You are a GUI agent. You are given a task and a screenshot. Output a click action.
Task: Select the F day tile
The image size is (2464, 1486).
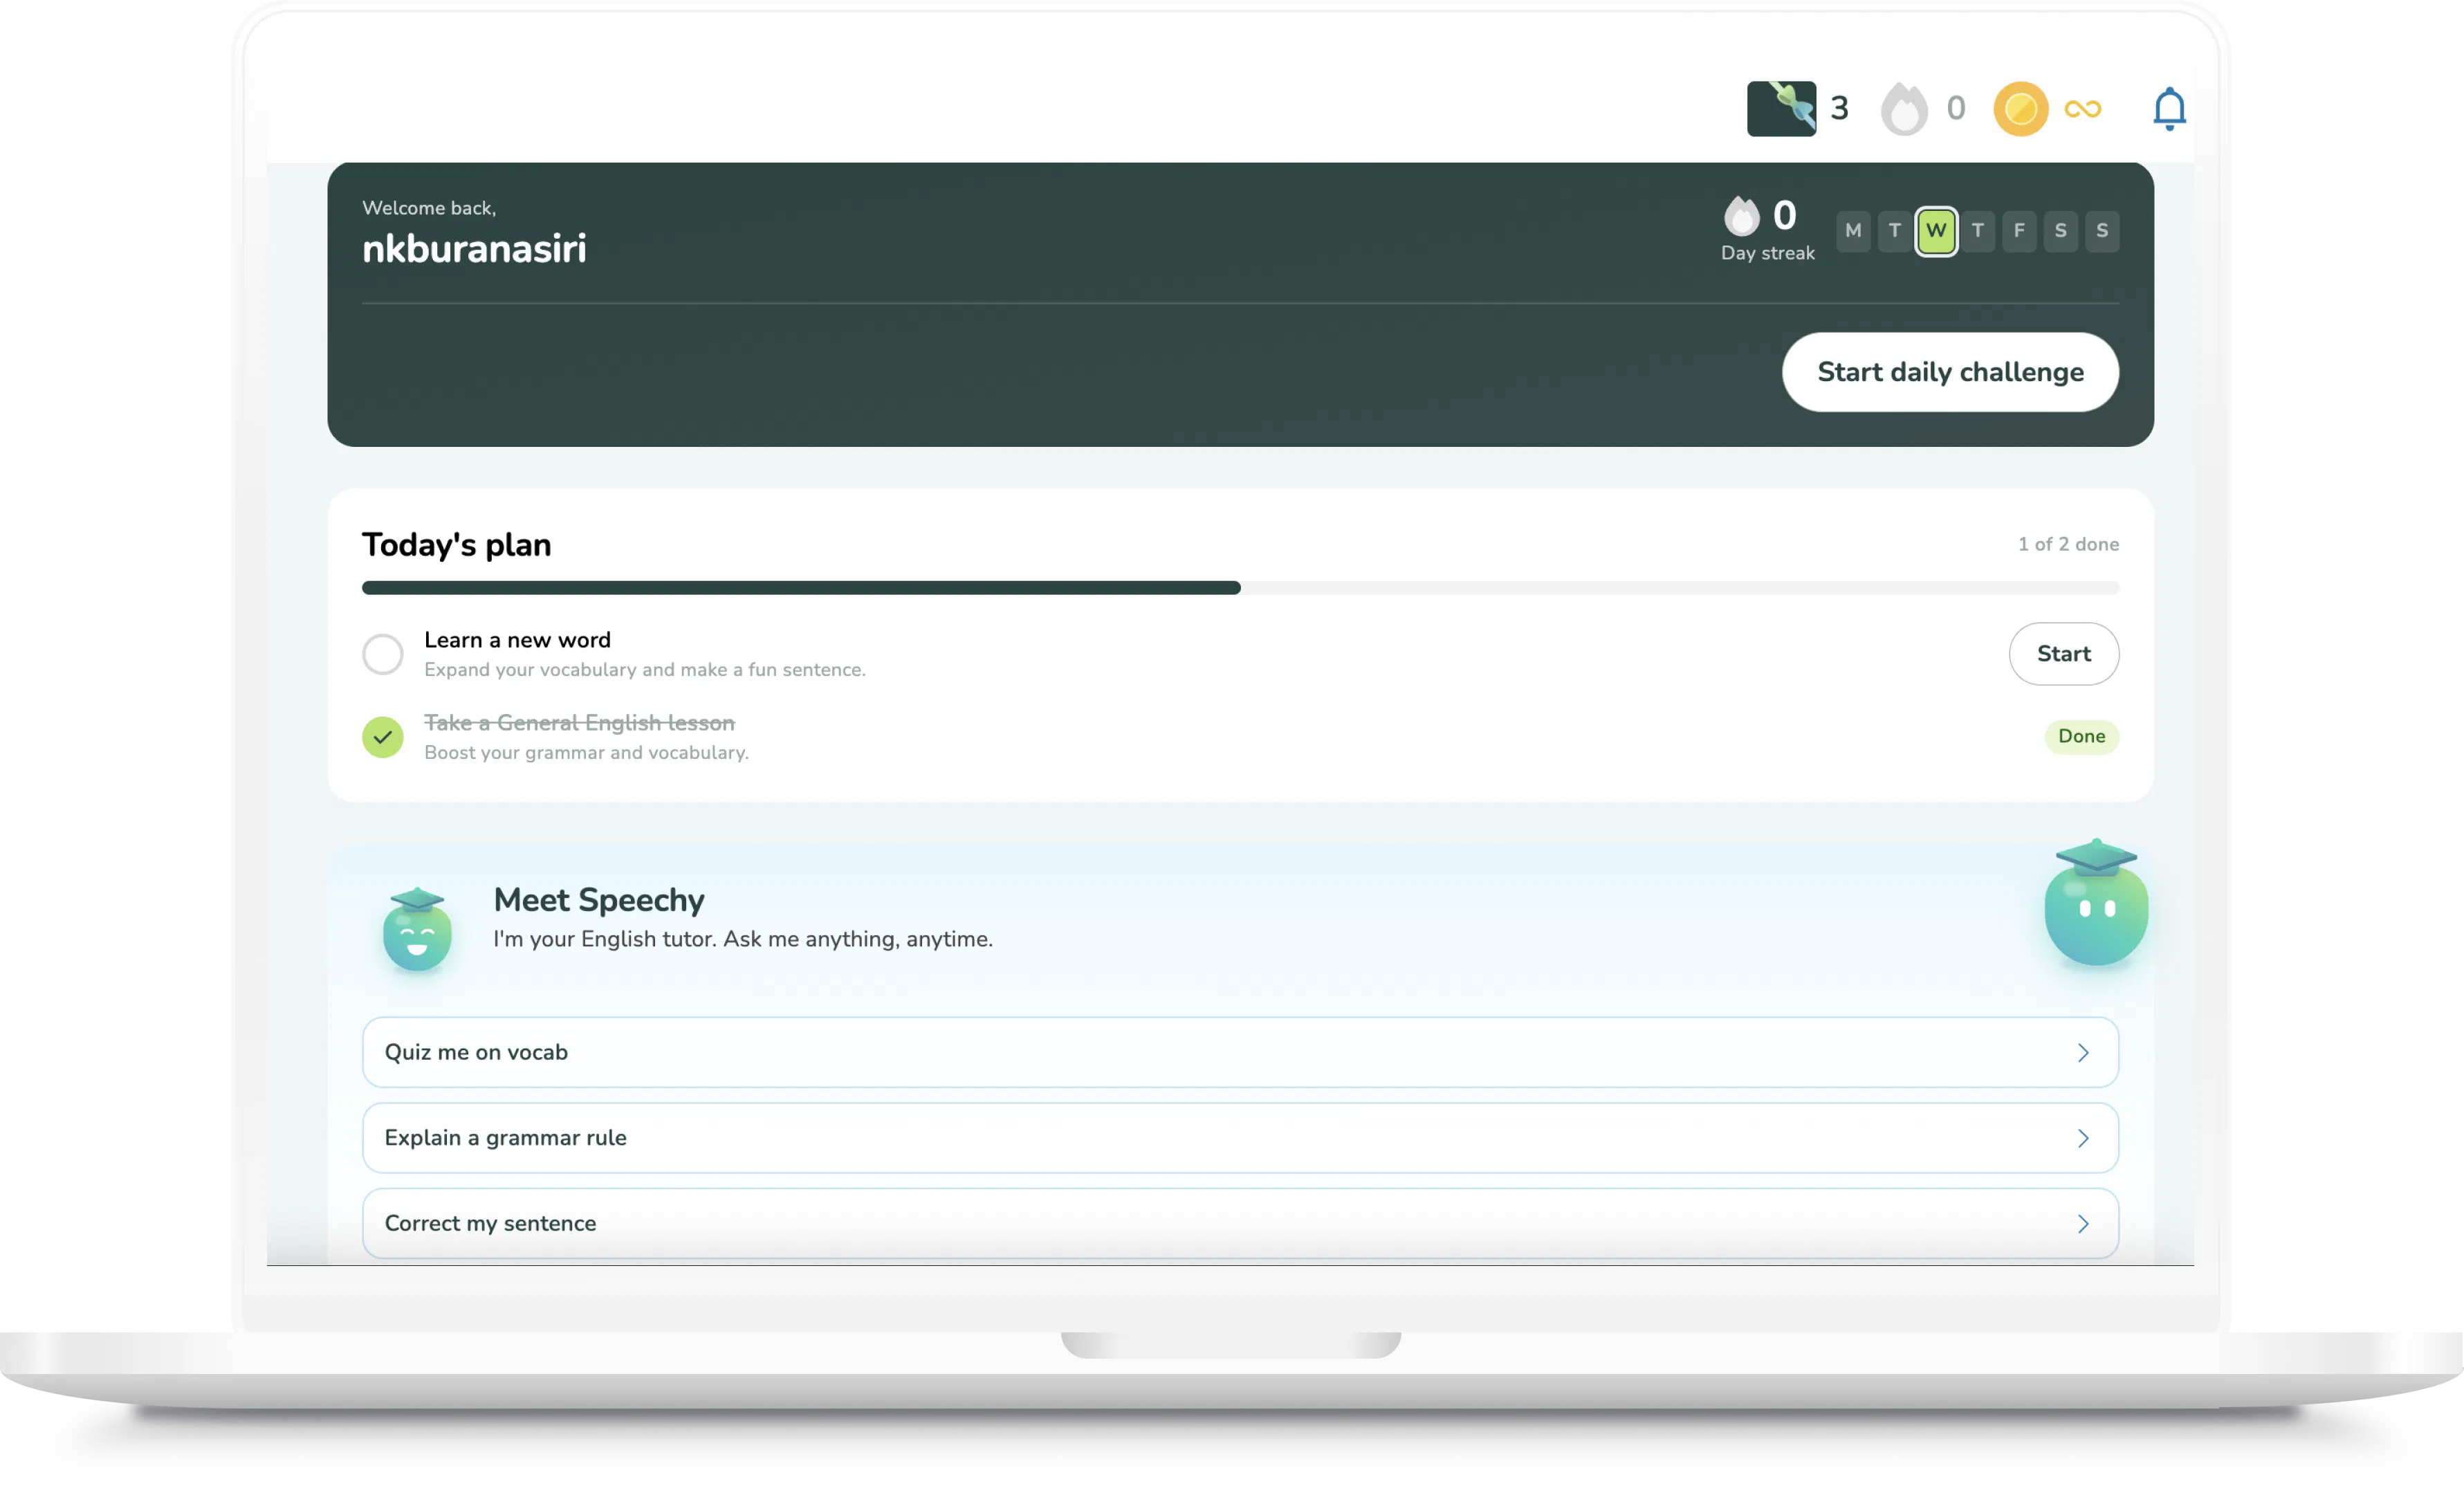[2019, 231]
